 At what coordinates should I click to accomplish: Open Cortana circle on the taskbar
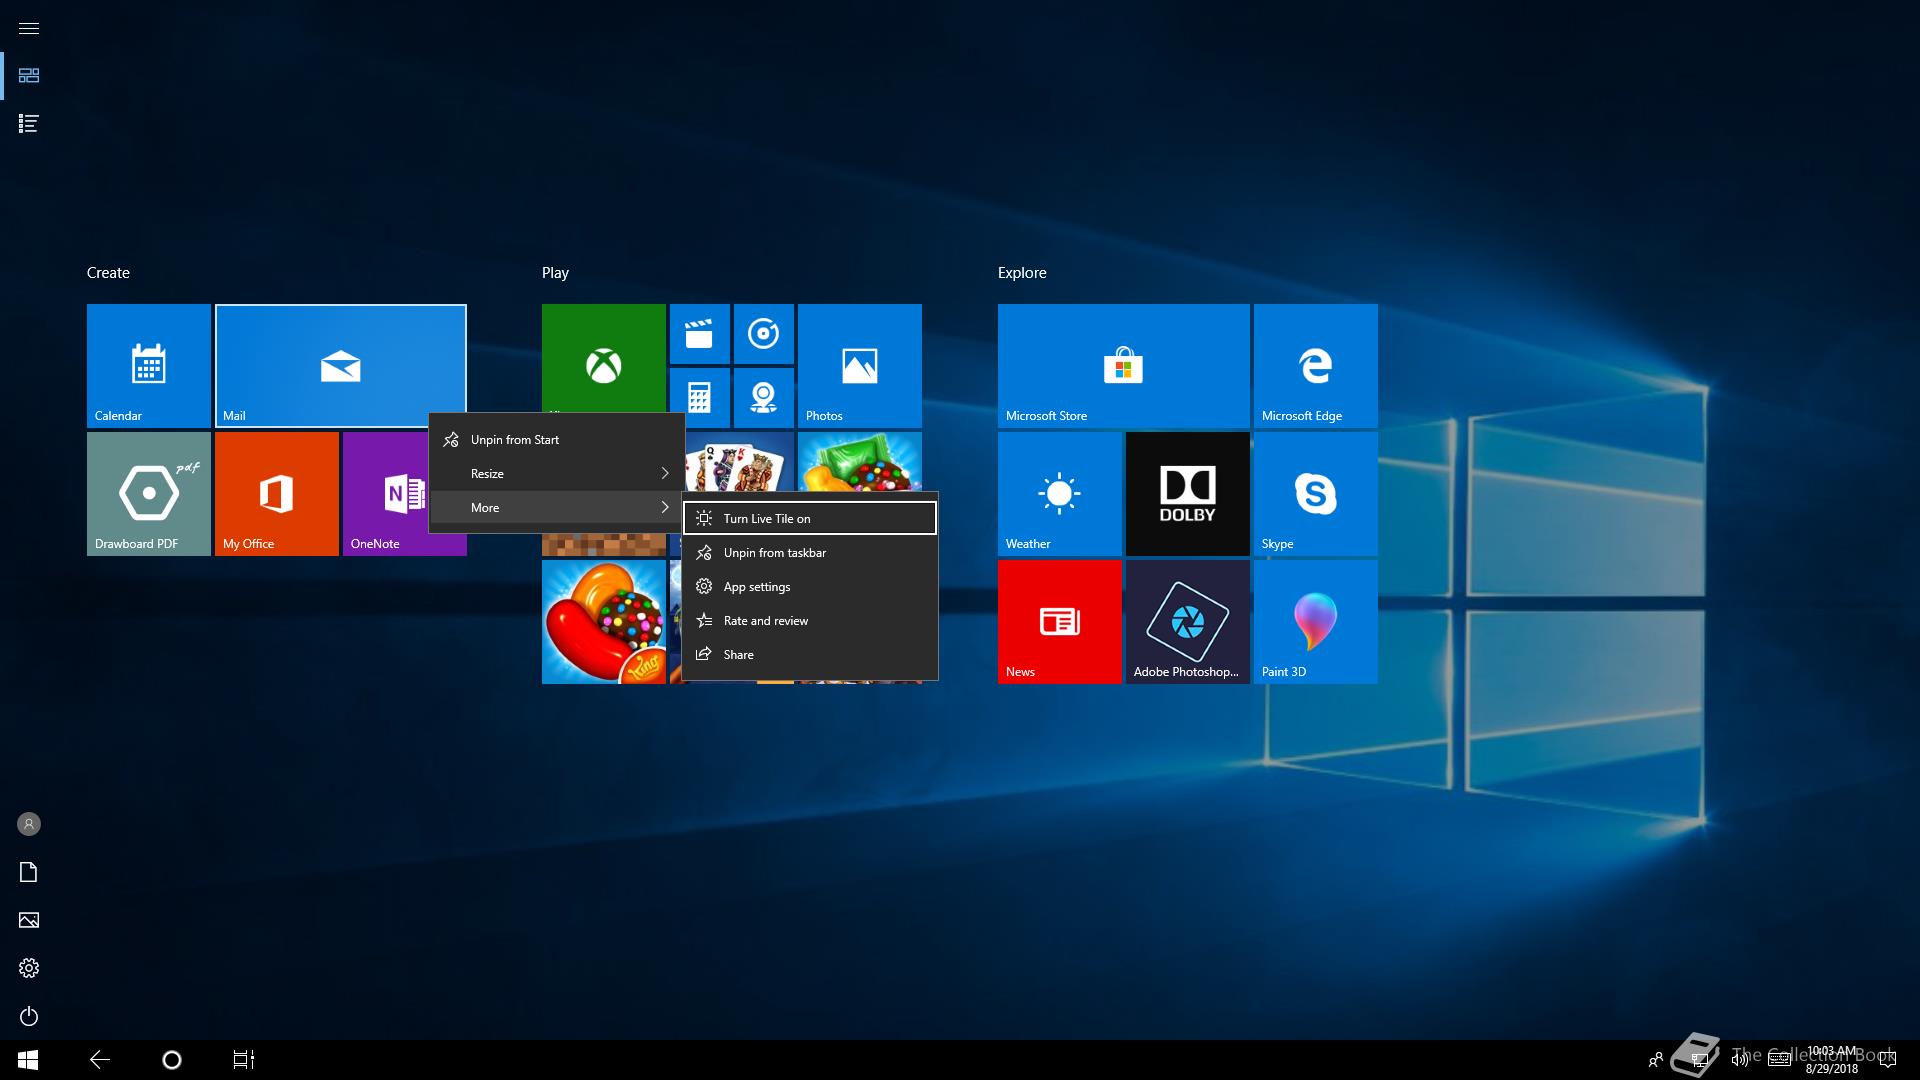[x=172, y=1060]
